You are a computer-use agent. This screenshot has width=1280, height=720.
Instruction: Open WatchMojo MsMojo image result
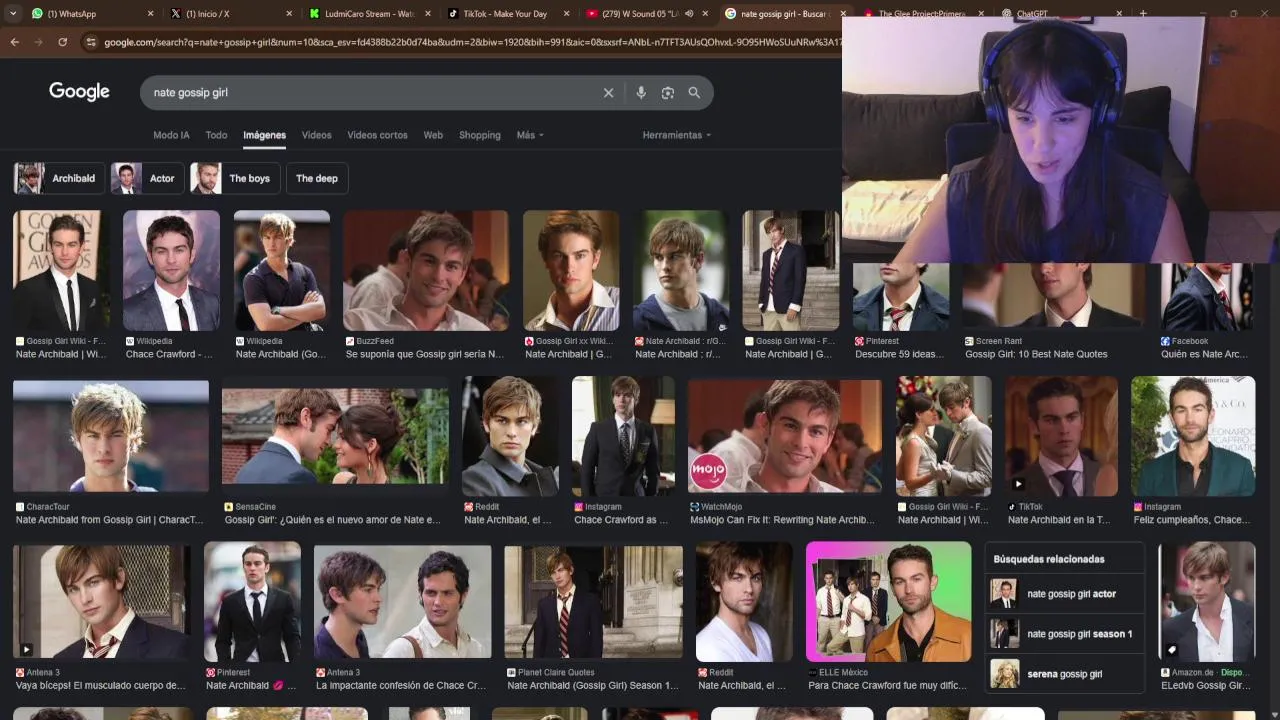[785, 436]
